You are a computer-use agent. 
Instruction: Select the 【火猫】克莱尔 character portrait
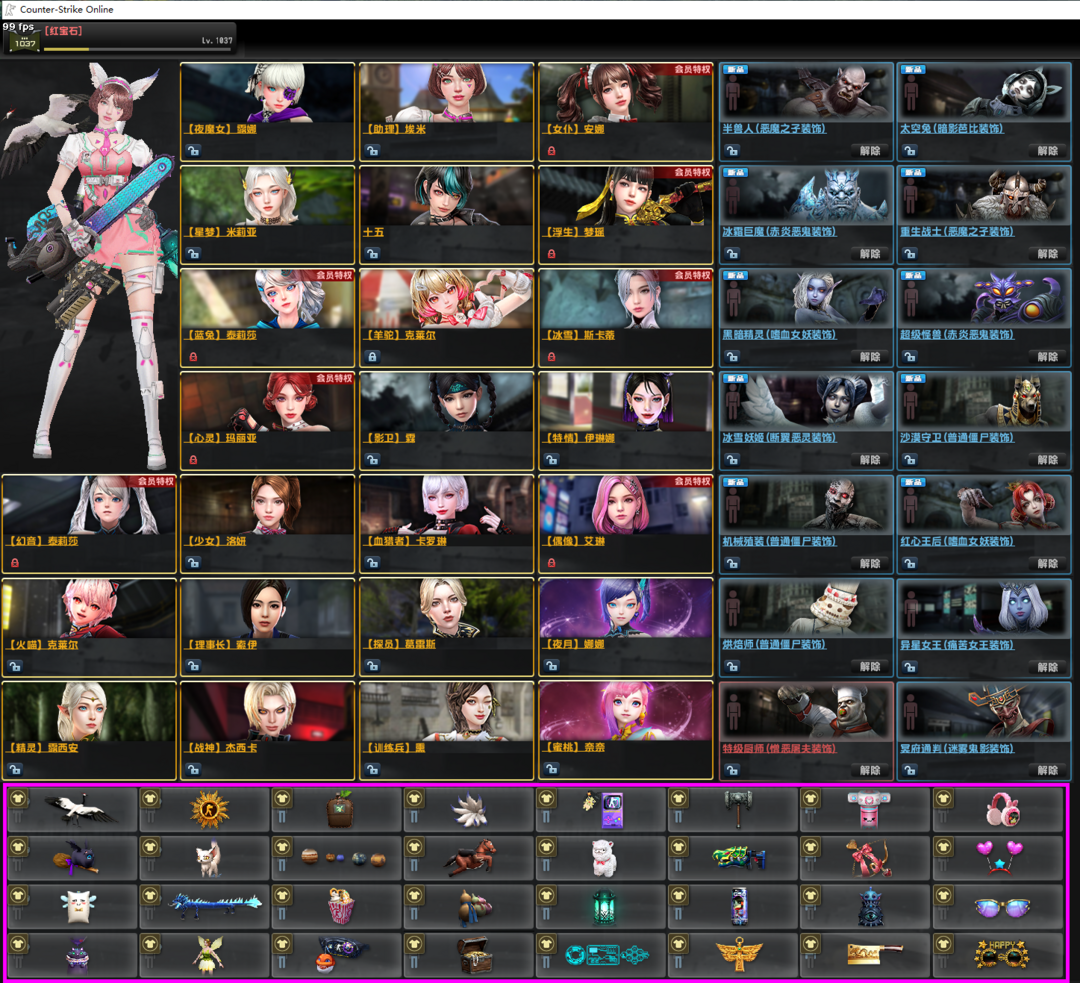click(x=88, y=609)
